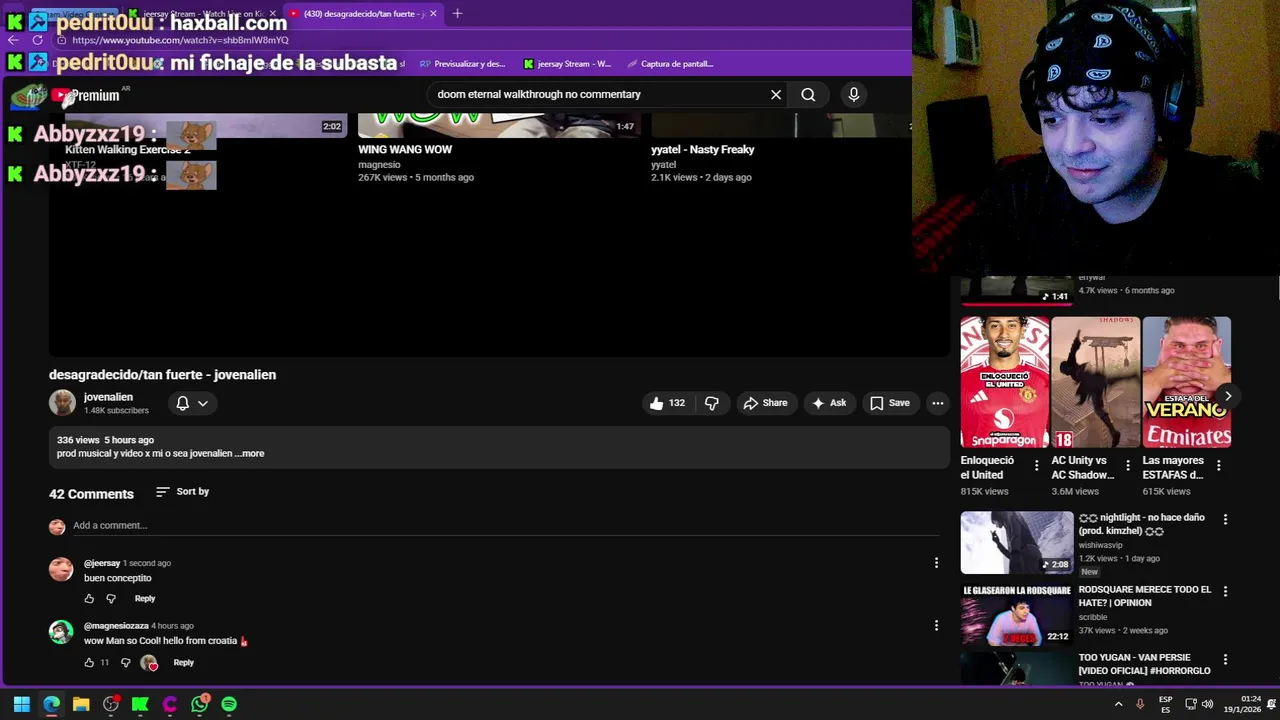Open File Explorer from taskbar

coord(81,704)
